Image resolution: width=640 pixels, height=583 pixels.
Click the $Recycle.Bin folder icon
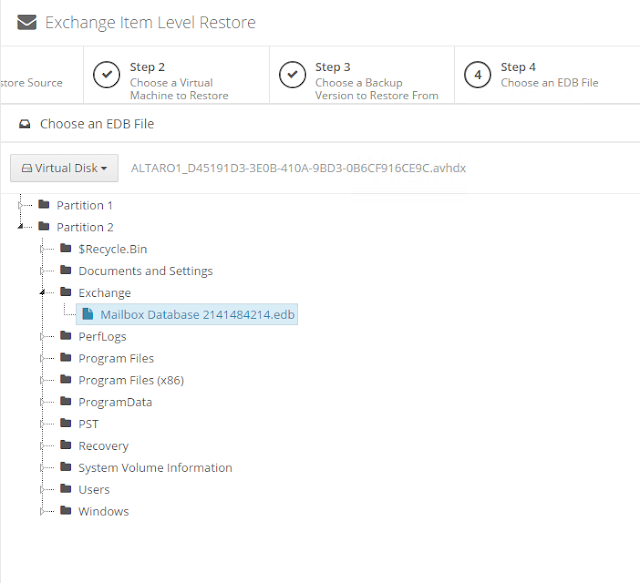tap(66, 249)
